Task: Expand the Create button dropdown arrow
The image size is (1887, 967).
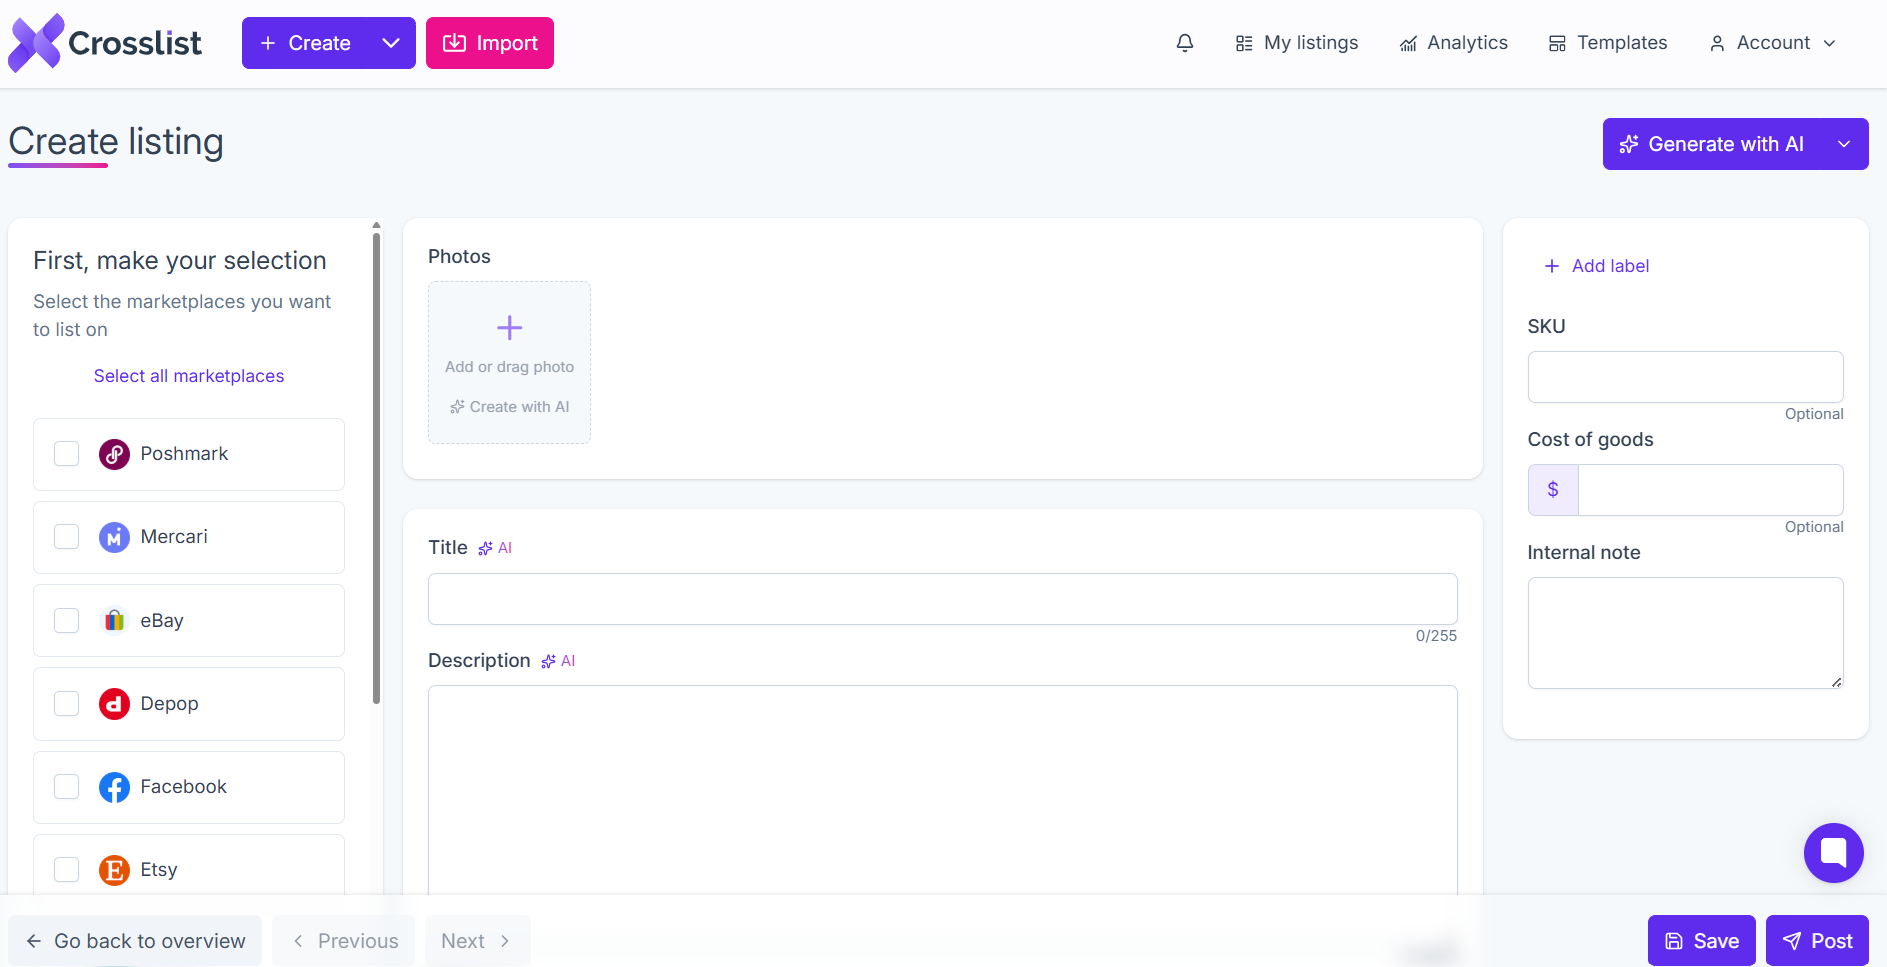Action: [x=392, y=43]
